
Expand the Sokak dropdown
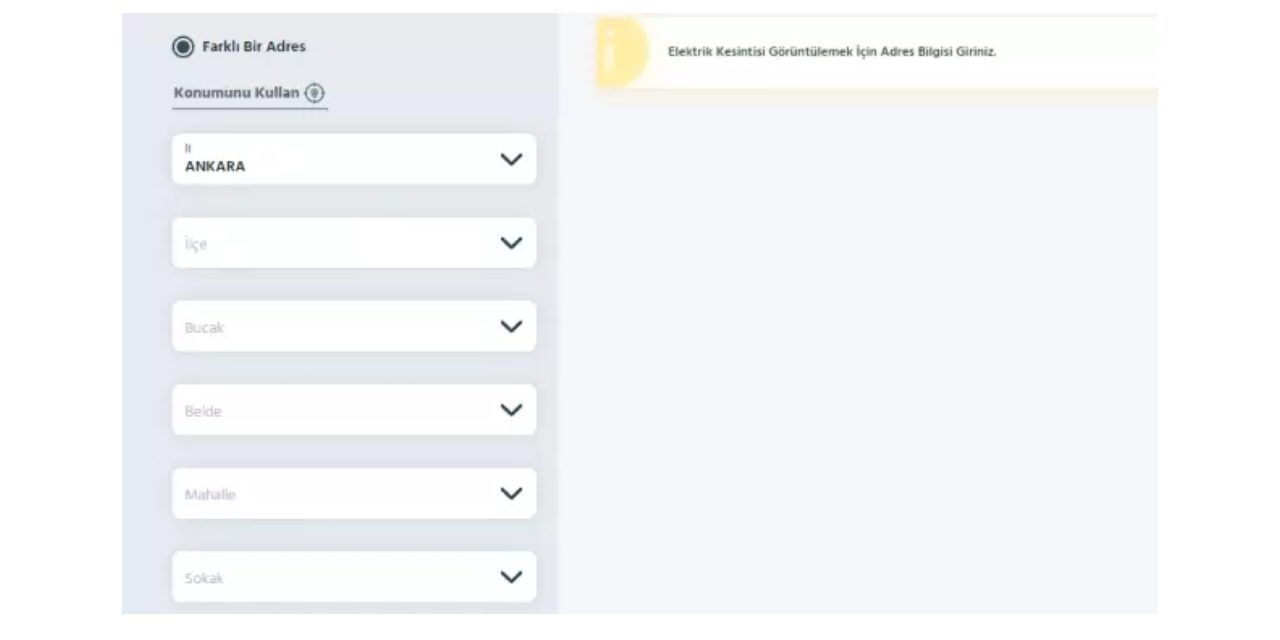coord(354,577)
